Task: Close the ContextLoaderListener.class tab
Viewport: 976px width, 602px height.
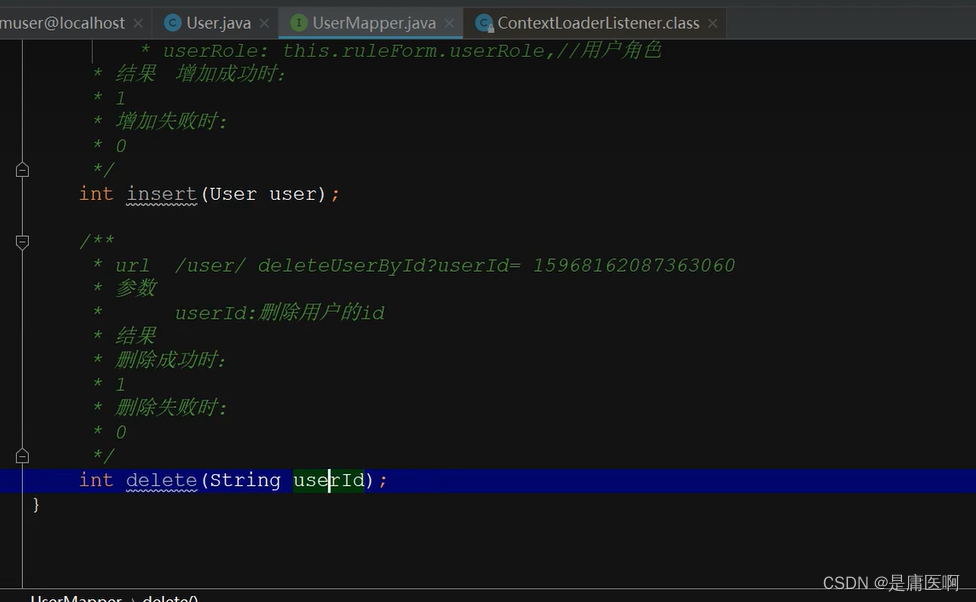Action: [713, 24]
